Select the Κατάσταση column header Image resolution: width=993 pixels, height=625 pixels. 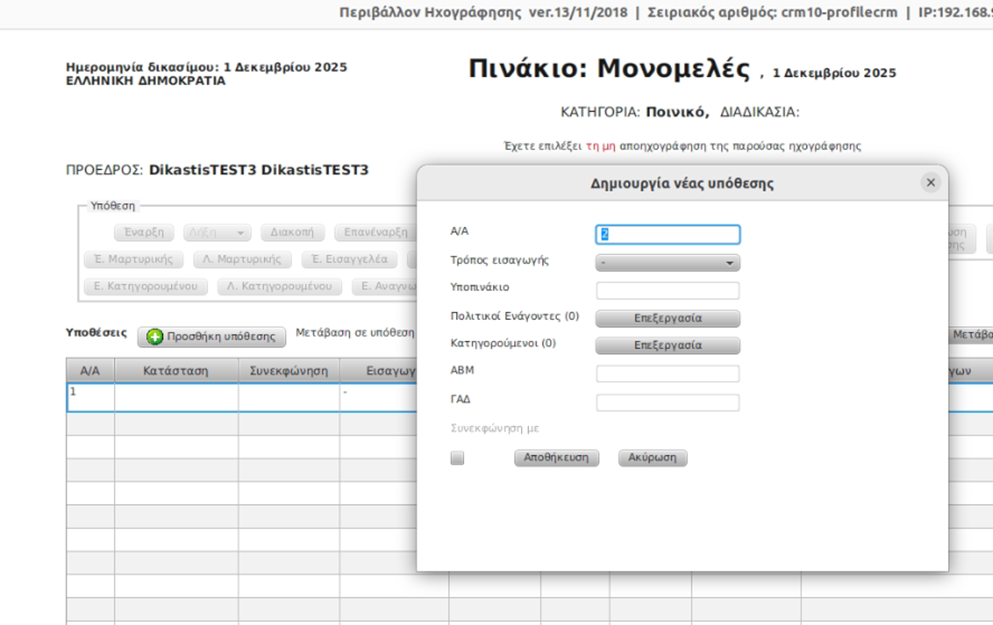coord(176,371)
